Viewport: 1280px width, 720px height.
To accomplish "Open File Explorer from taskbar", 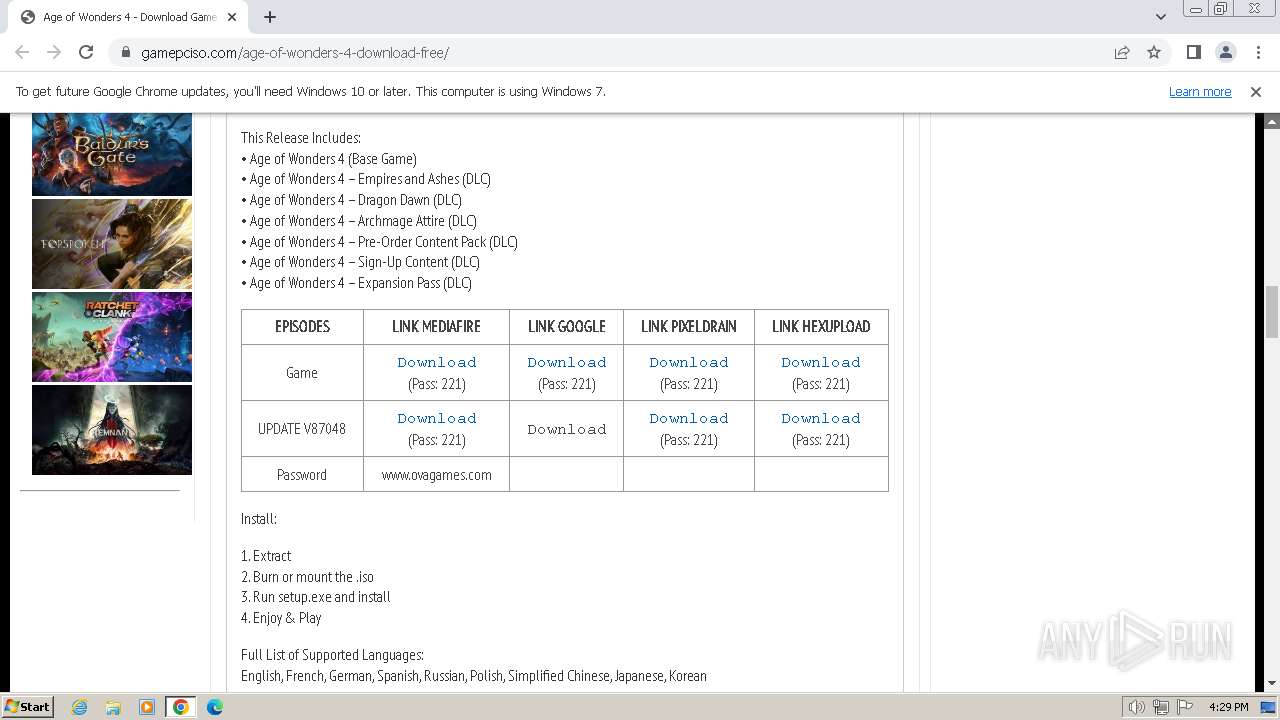I will click(x=113, y=707).
